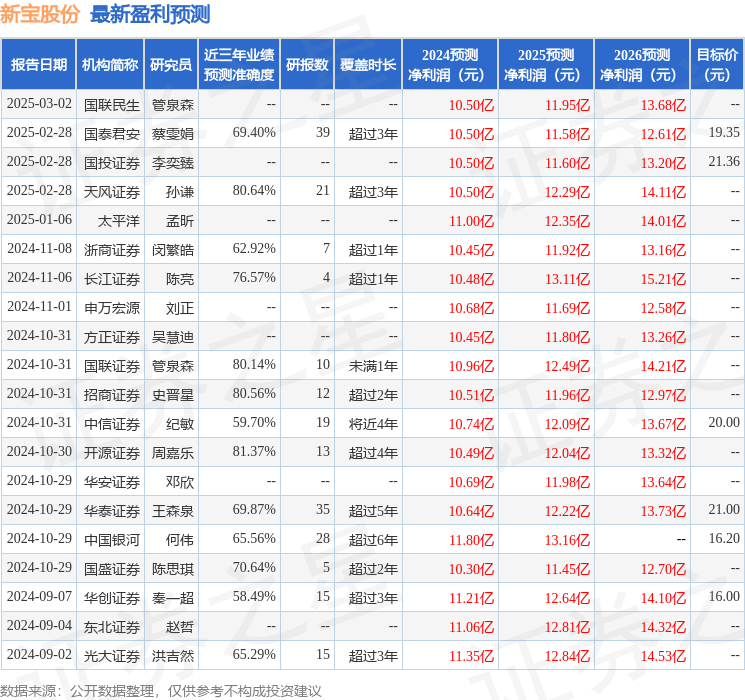Image resolution: width=745 pixels, height=700 pixels.
Task: Select the 研究员 column header
Action: click(x=171, y=64)
